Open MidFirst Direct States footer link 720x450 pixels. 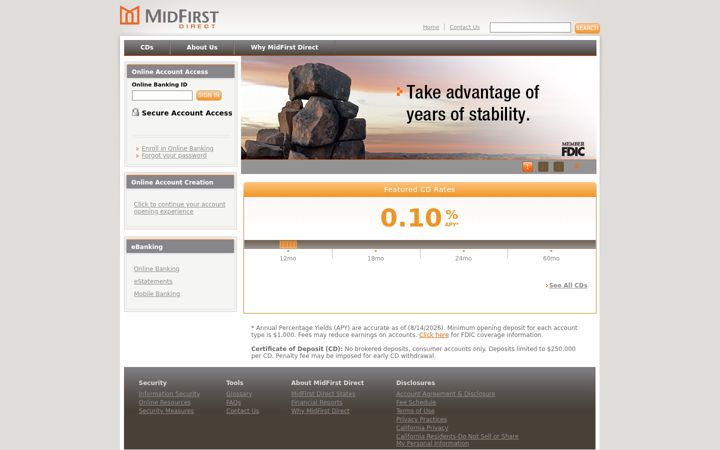coord(323,394)
